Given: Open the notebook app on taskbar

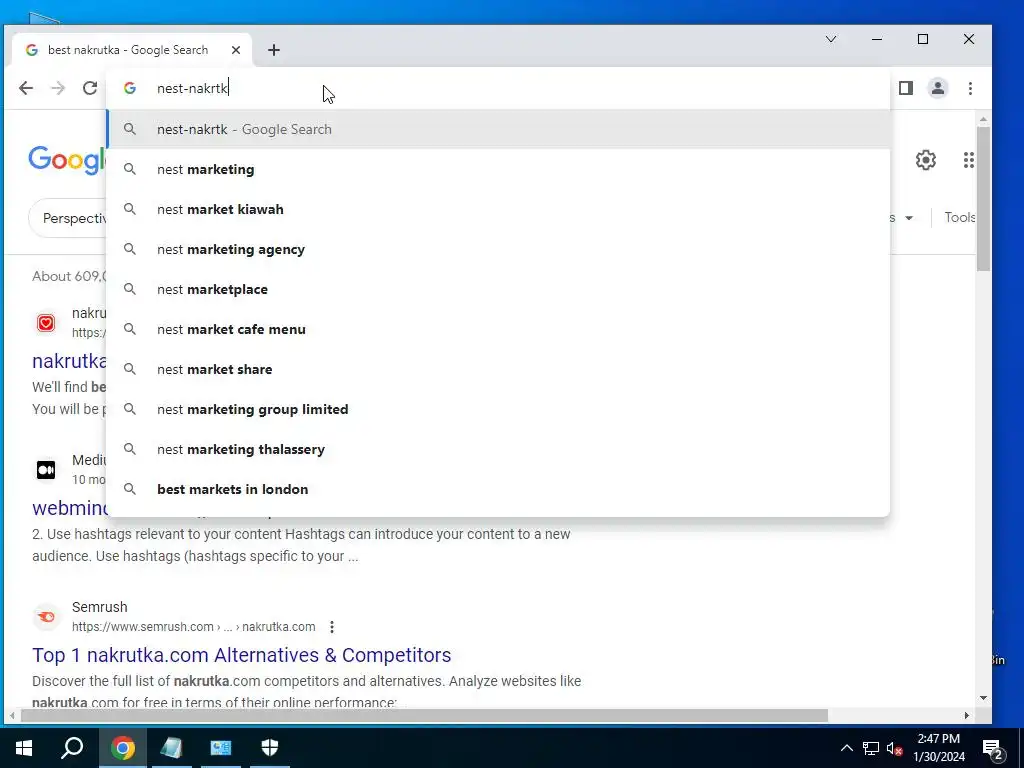Looking at the screenshot, I should click(171, 748).
